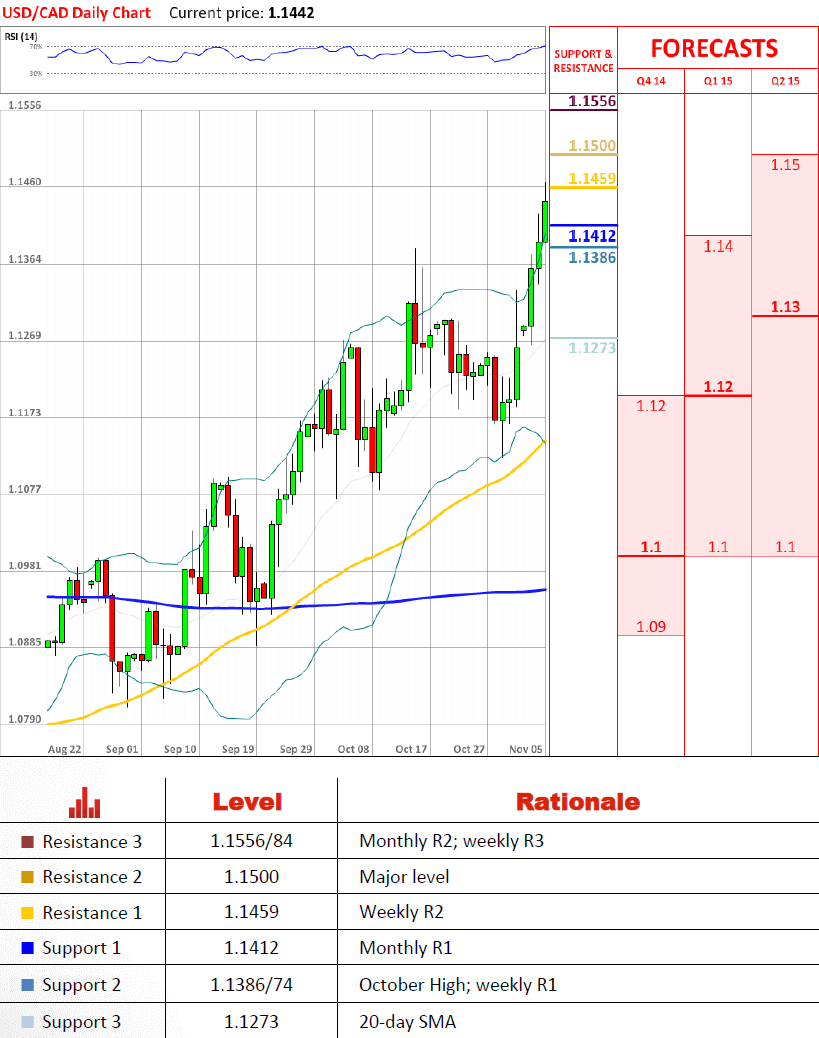Click the bold 1.12 forecast in Q1 15

718,387
